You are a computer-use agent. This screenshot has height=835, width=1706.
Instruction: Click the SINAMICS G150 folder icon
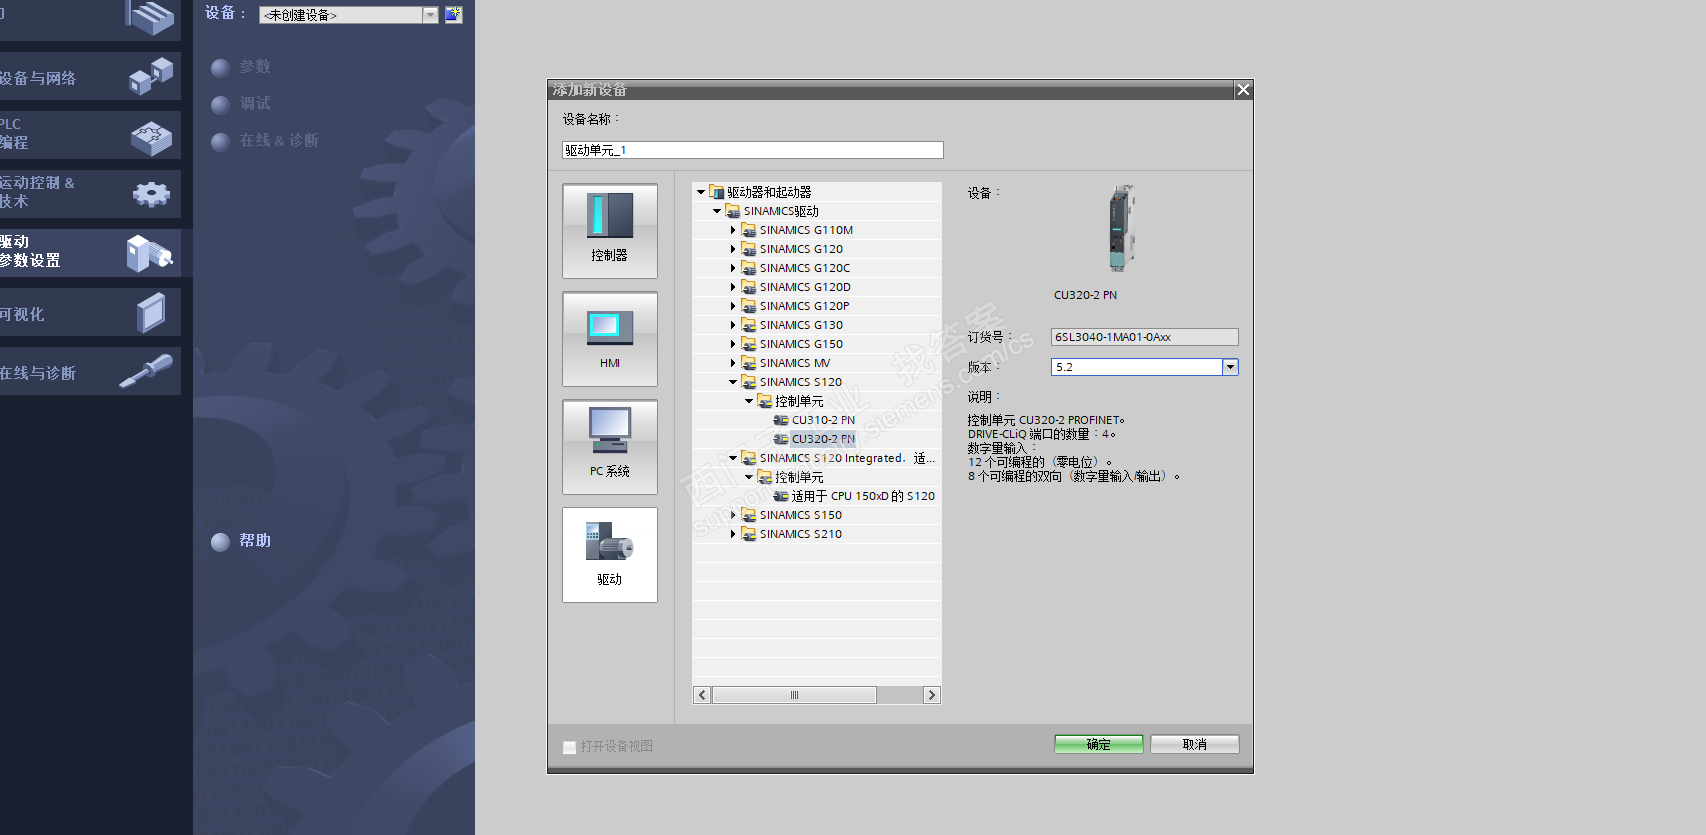coord(748,344)
